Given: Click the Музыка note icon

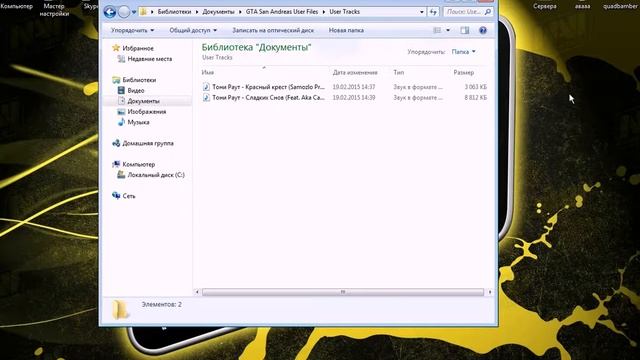Looking at the screenshot, I should (121, 122).
